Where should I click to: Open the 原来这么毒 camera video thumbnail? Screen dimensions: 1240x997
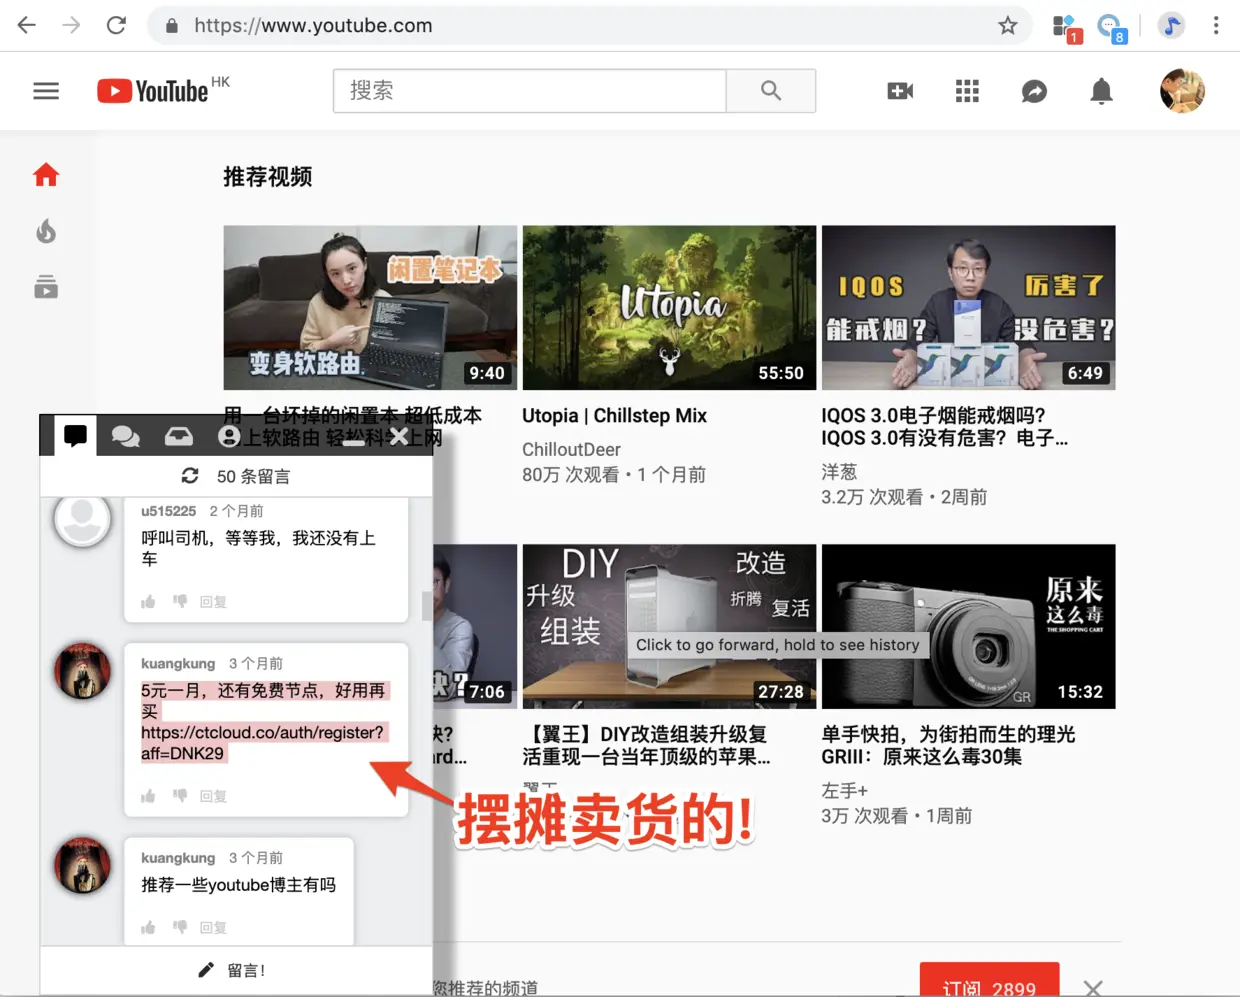pyautogui.click(x=968, y=626)
